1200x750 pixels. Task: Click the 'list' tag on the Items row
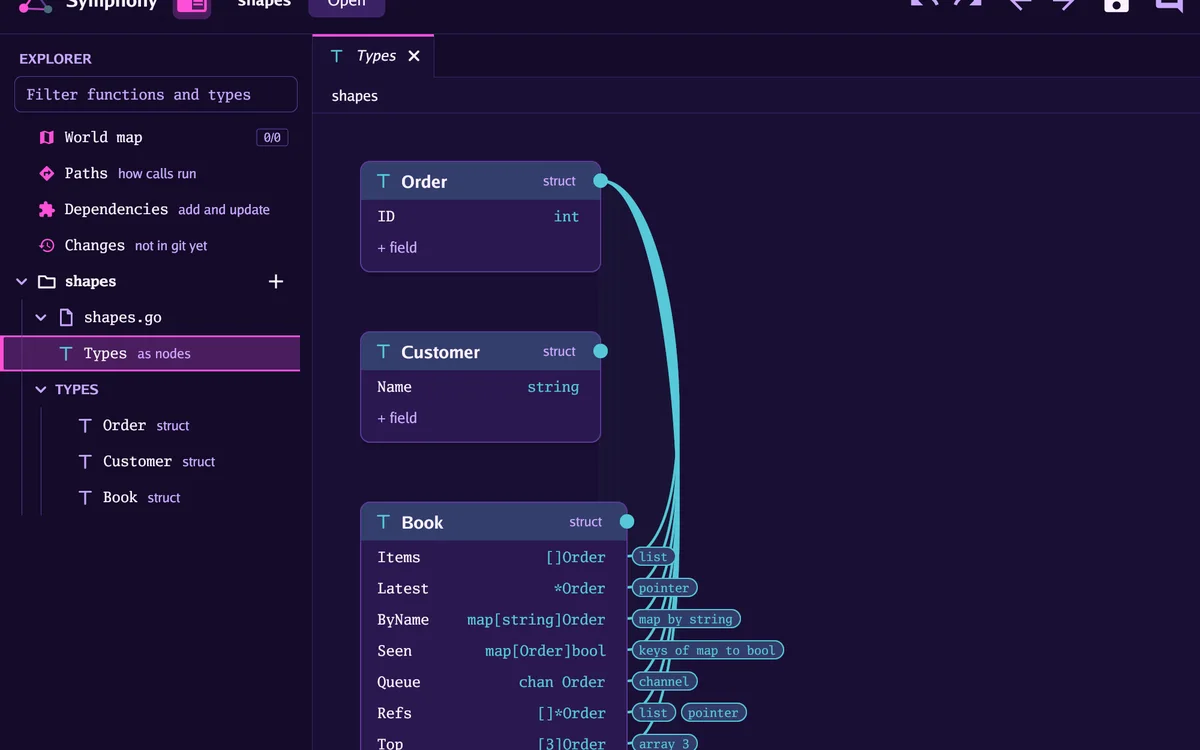653,556
